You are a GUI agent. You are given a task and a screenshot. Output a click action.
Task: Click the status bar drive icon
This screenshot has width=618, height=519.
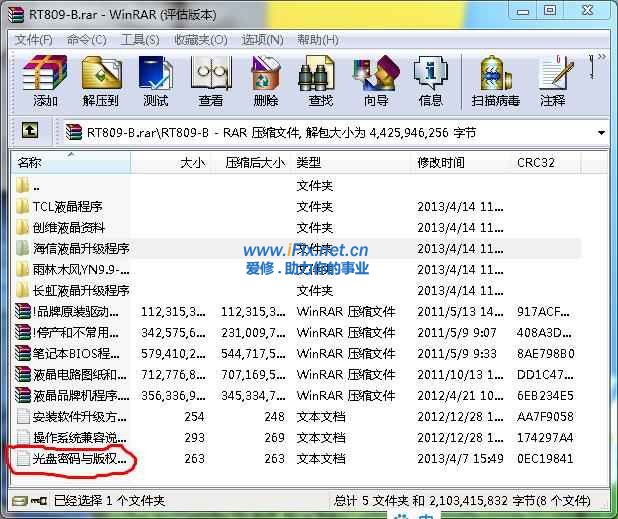point(20,501)
